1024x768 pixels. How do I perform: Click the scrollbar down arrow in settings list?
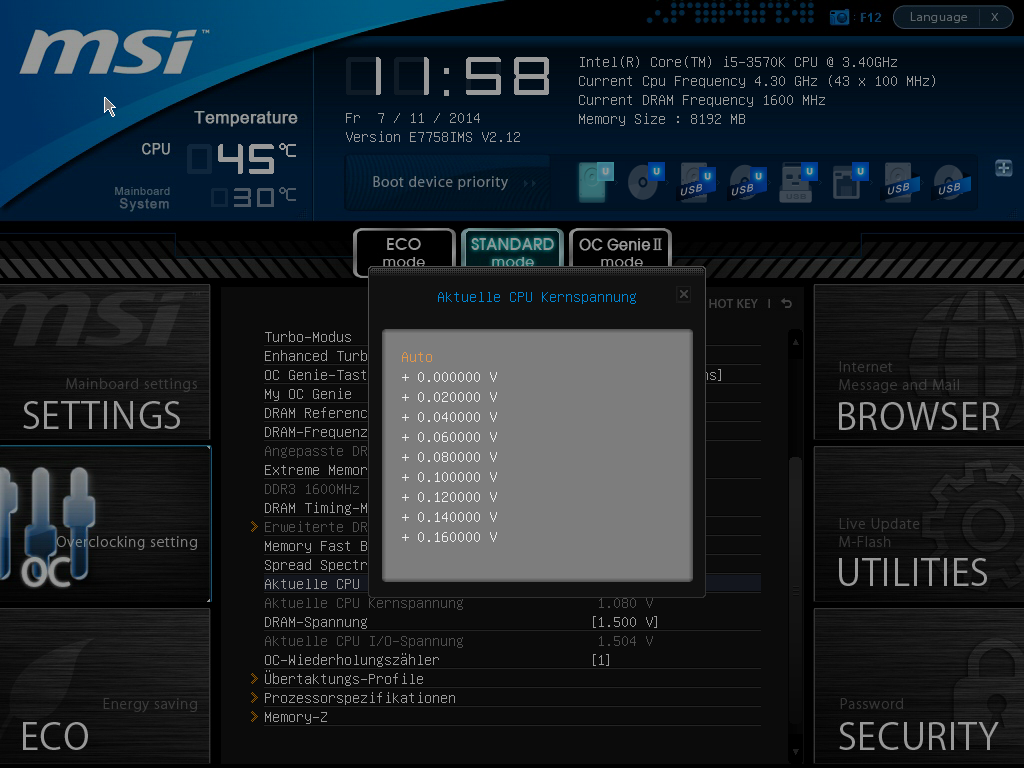(x=795, y=752)
